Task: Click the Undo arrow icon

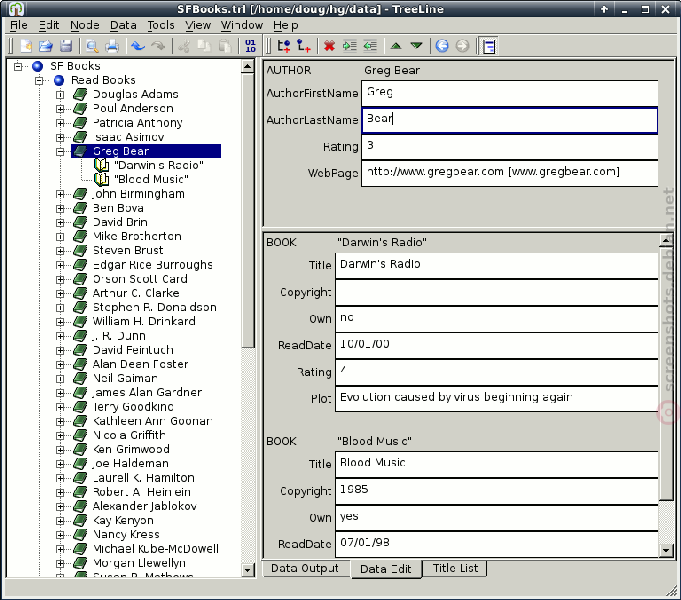Action: click(x=138, y=46)
